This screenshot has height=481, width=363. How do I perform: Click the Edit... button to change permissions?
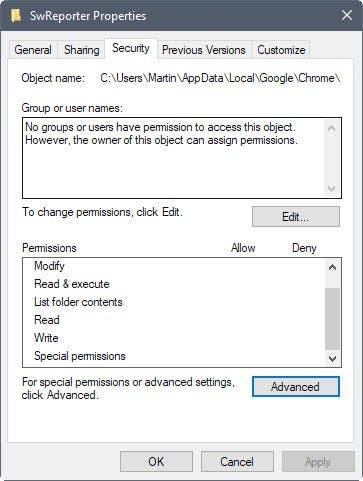[x=296, y=217]
